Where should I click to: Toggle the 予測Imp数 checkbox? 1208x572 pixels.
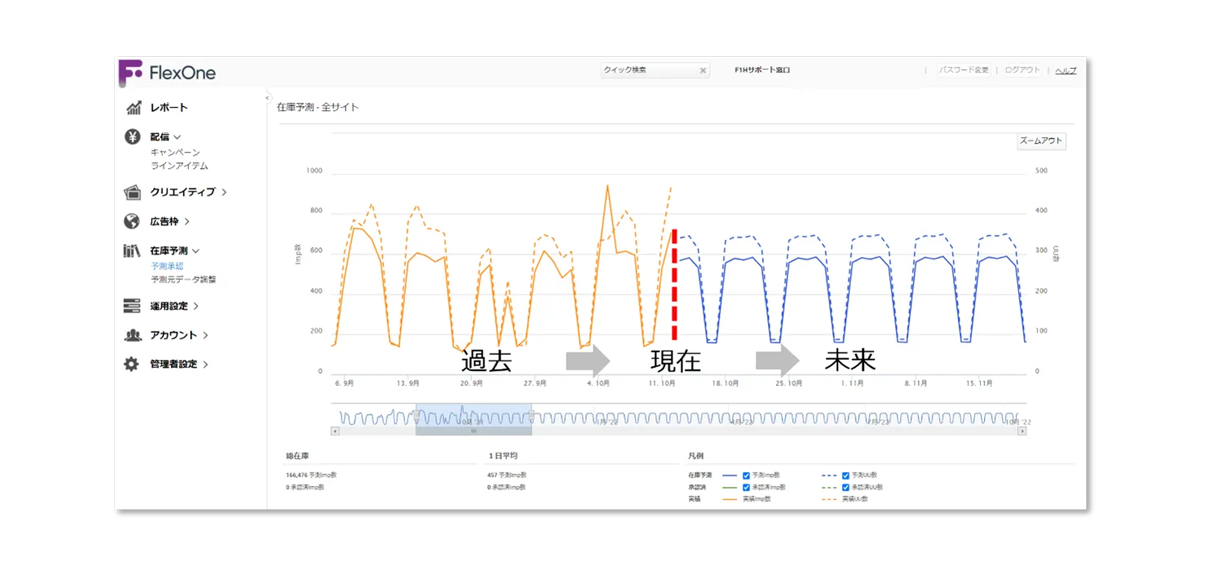click(x=746, y=475)
